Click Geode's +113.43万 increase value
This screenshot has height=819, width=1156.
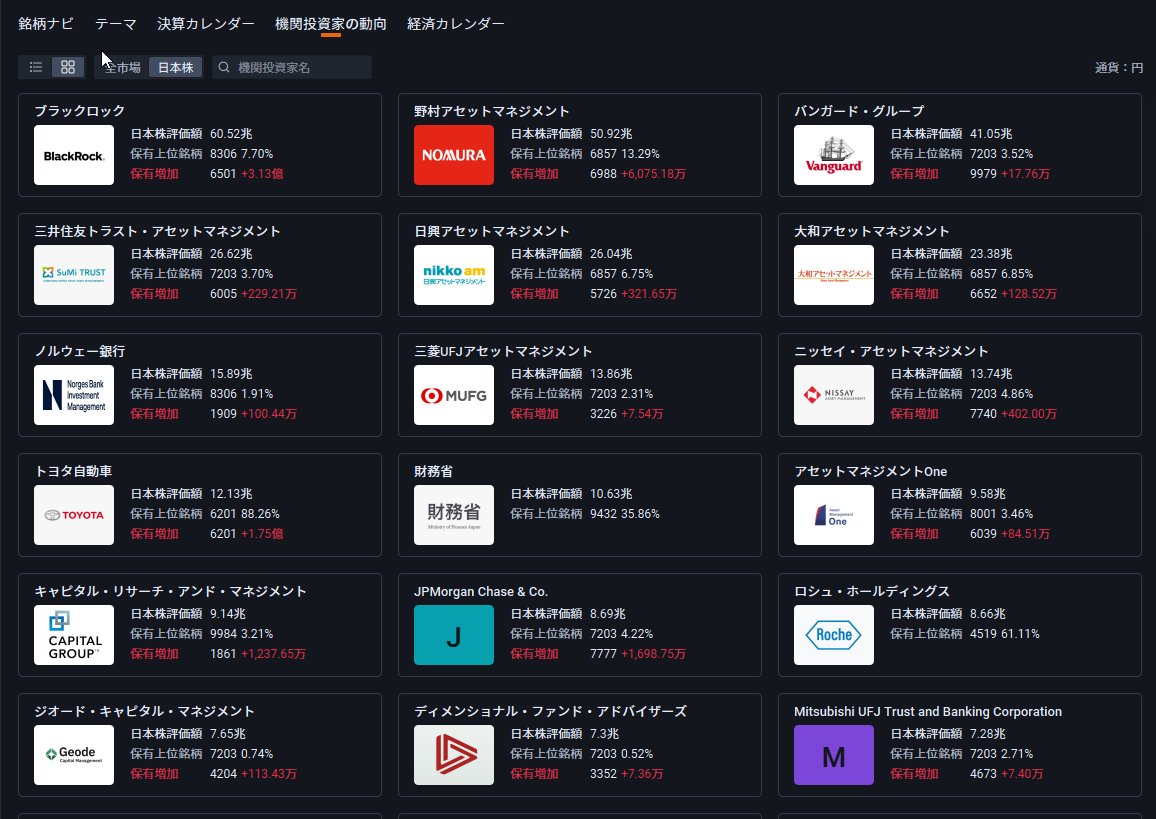point(269,774)
